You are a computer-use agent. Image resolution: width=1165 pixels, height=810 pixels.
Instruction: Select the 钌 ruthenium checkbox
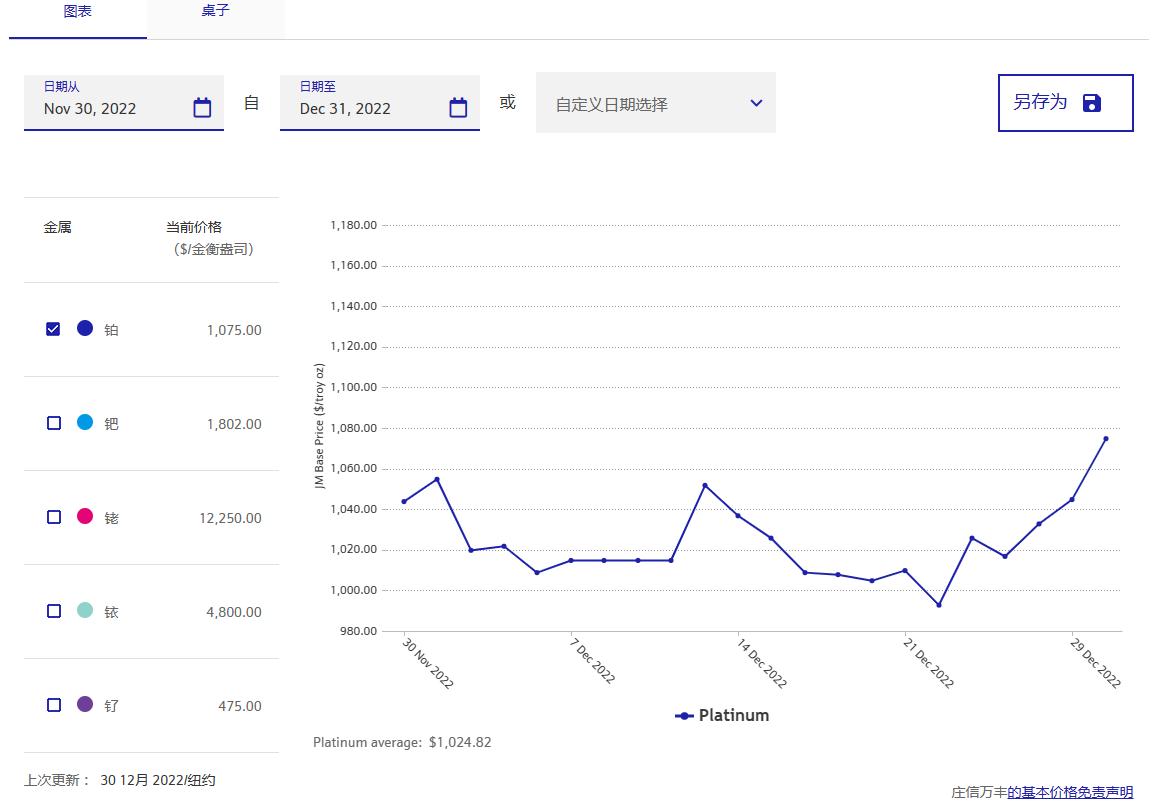(x=54, y=705)
